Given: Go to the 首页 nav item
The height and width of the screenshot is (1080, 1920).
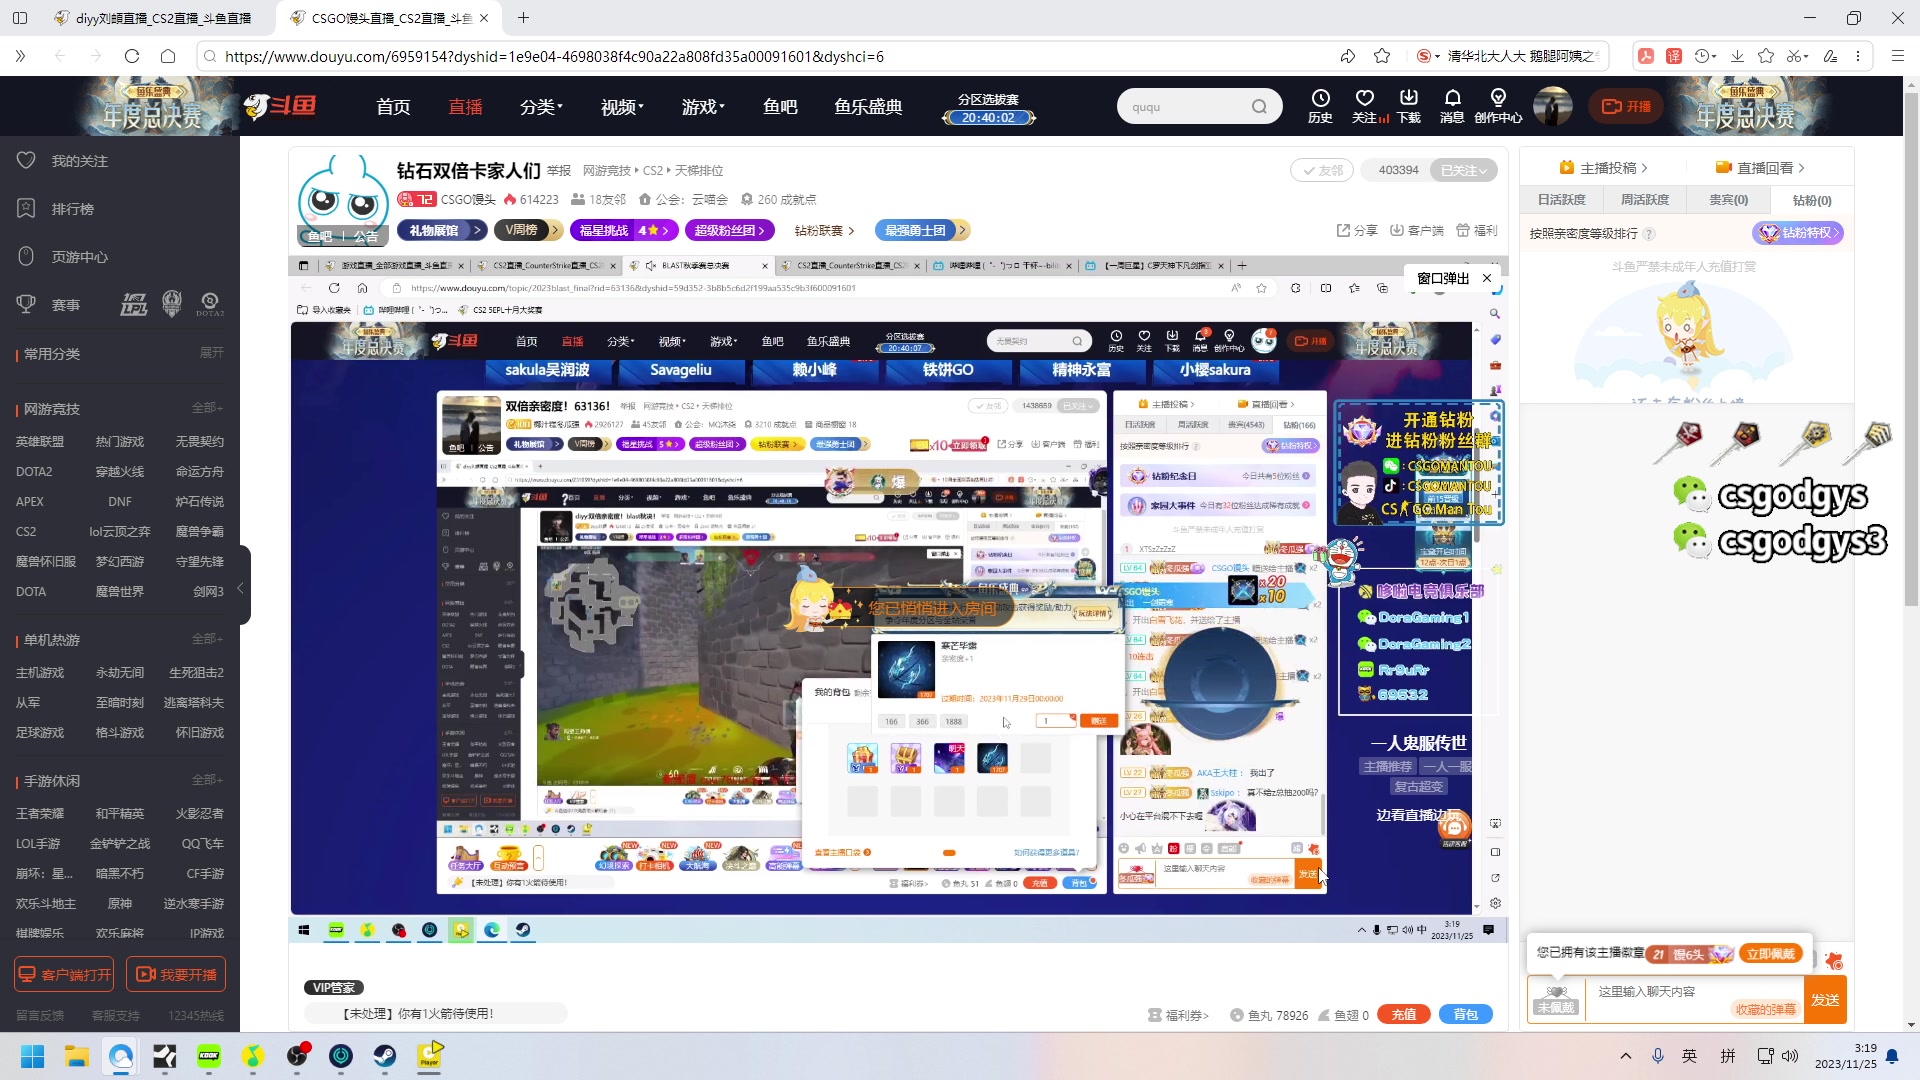Looking at the screenshot, I should [393, 107].
